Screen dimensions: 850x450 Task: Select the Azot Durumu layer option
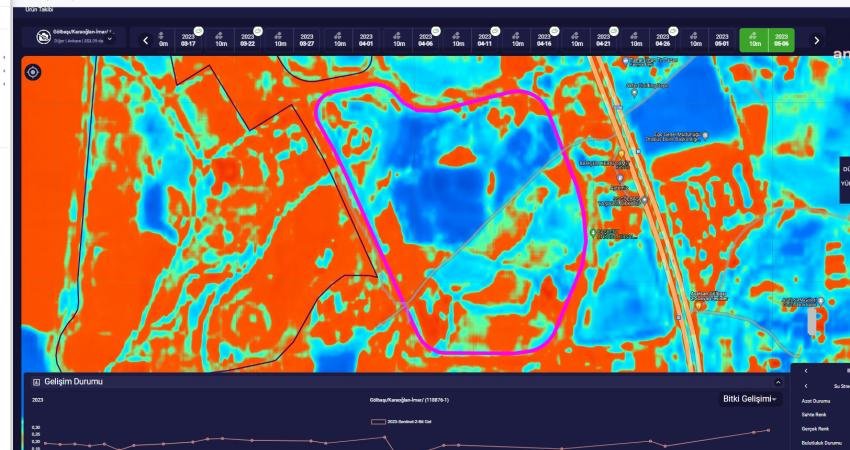pyautogui.click(x=816, y=400)
